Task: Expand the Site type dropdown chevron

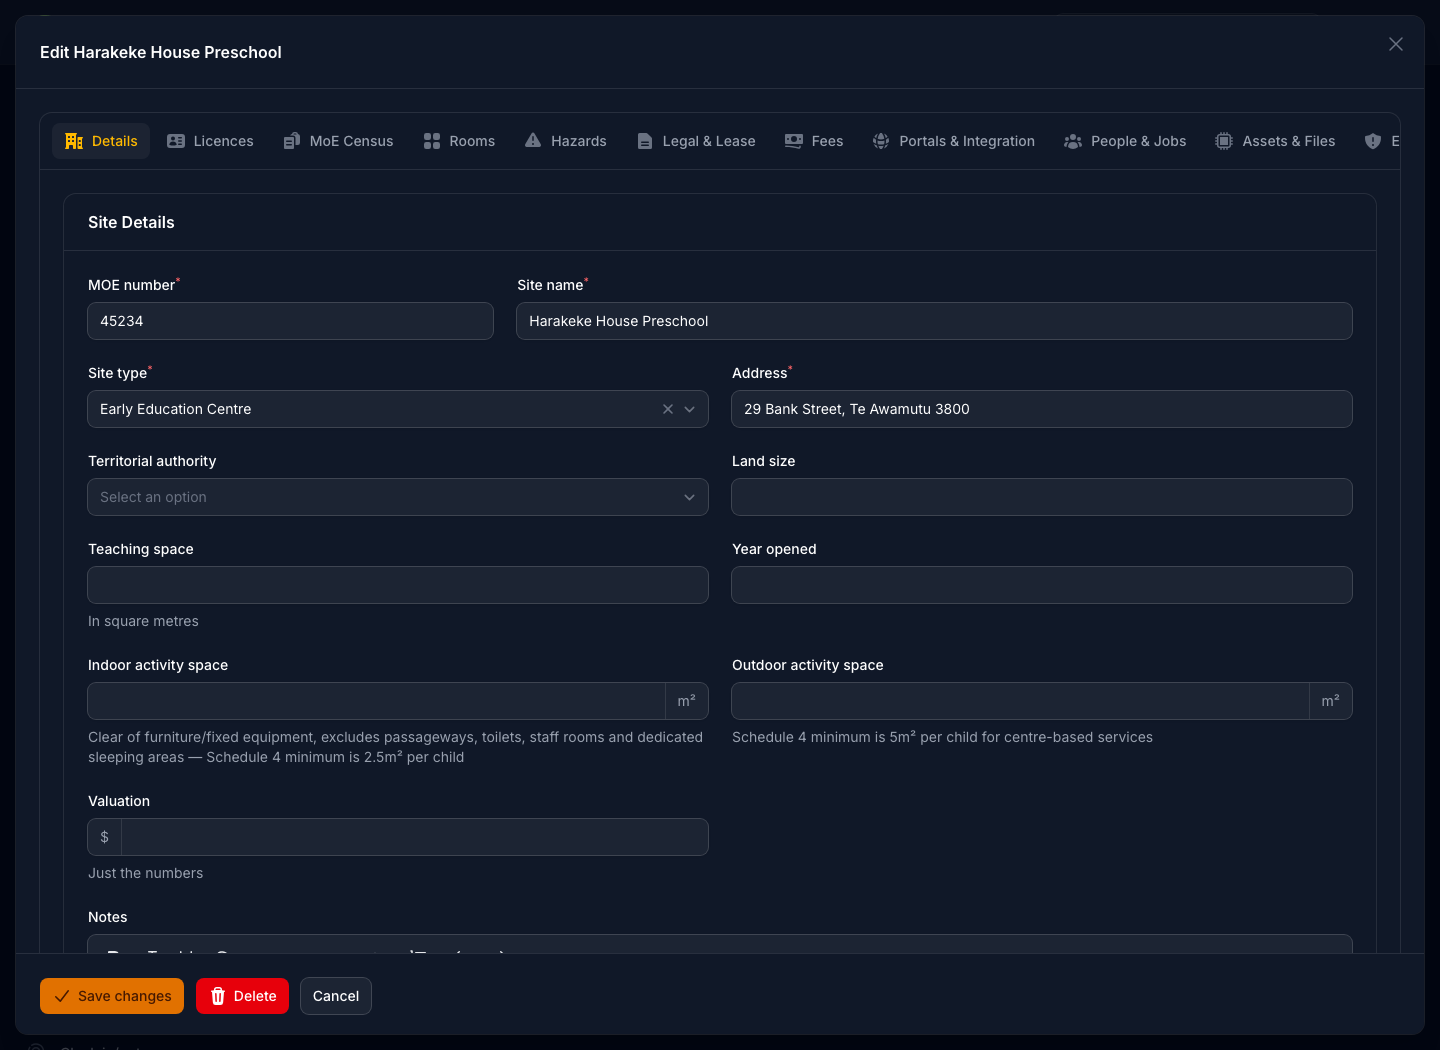Action: (689, 409)
